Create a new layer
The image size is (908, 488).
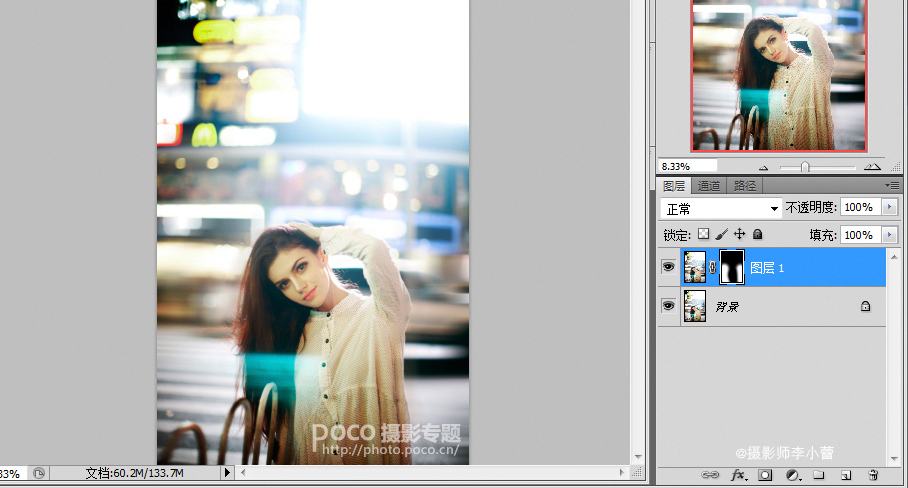pos(846,475)
